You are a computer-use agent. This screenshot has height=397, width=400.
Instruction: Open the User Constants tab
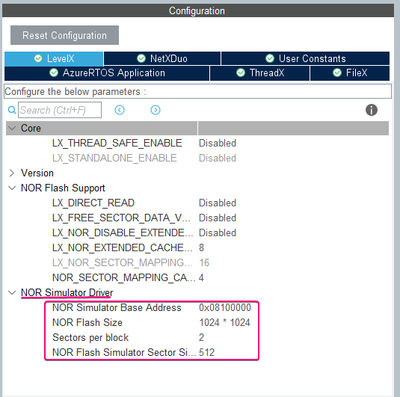(305, 59)
